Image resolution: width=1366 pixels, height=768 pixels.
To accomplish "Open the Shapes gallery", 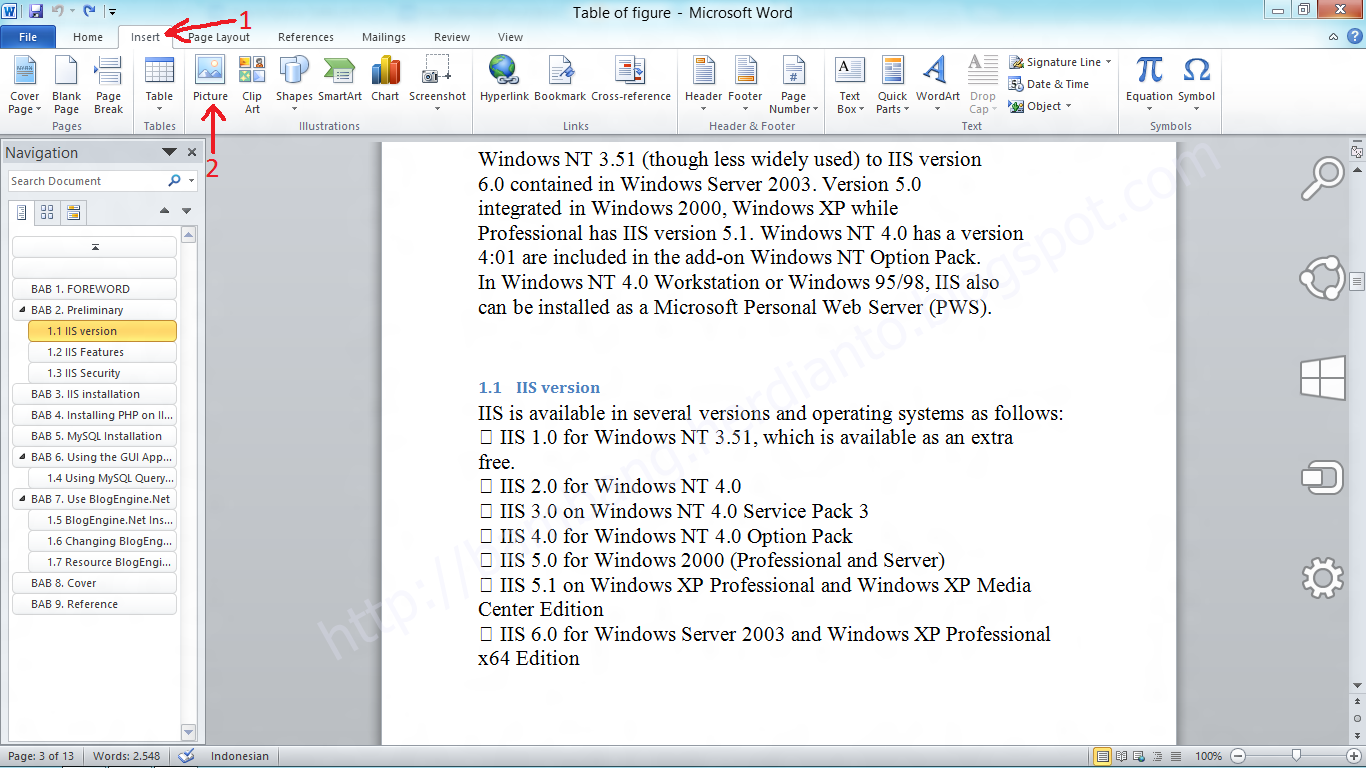I will click(294, 86).
